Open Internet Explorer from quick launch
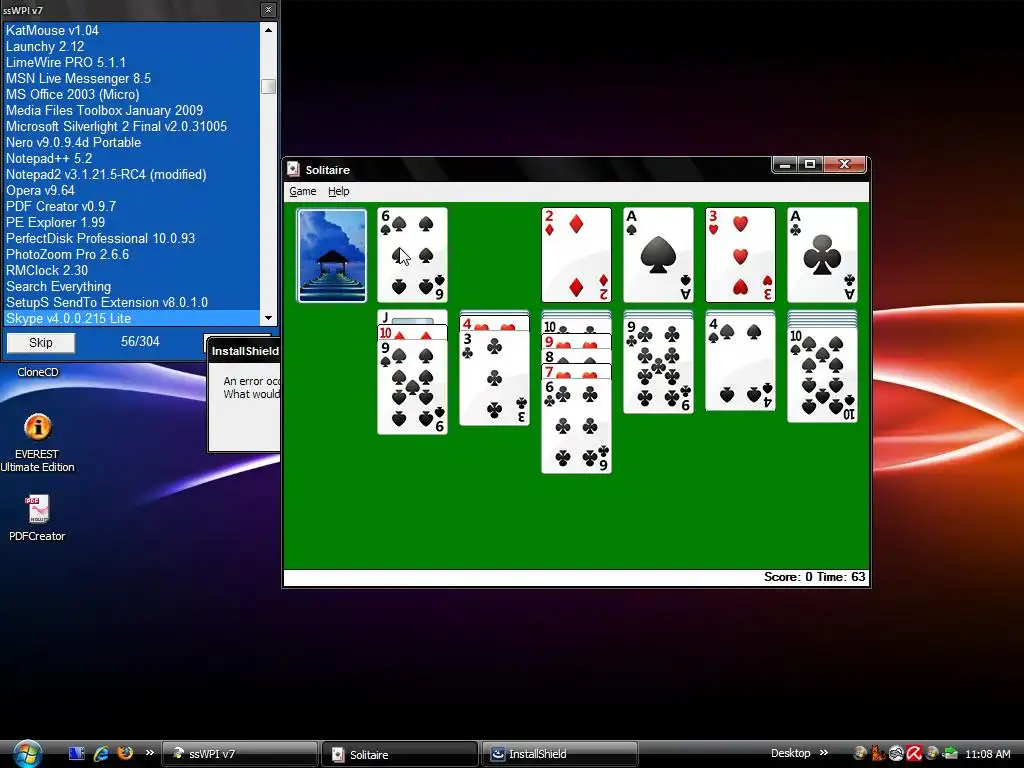 tap(101, 753)
